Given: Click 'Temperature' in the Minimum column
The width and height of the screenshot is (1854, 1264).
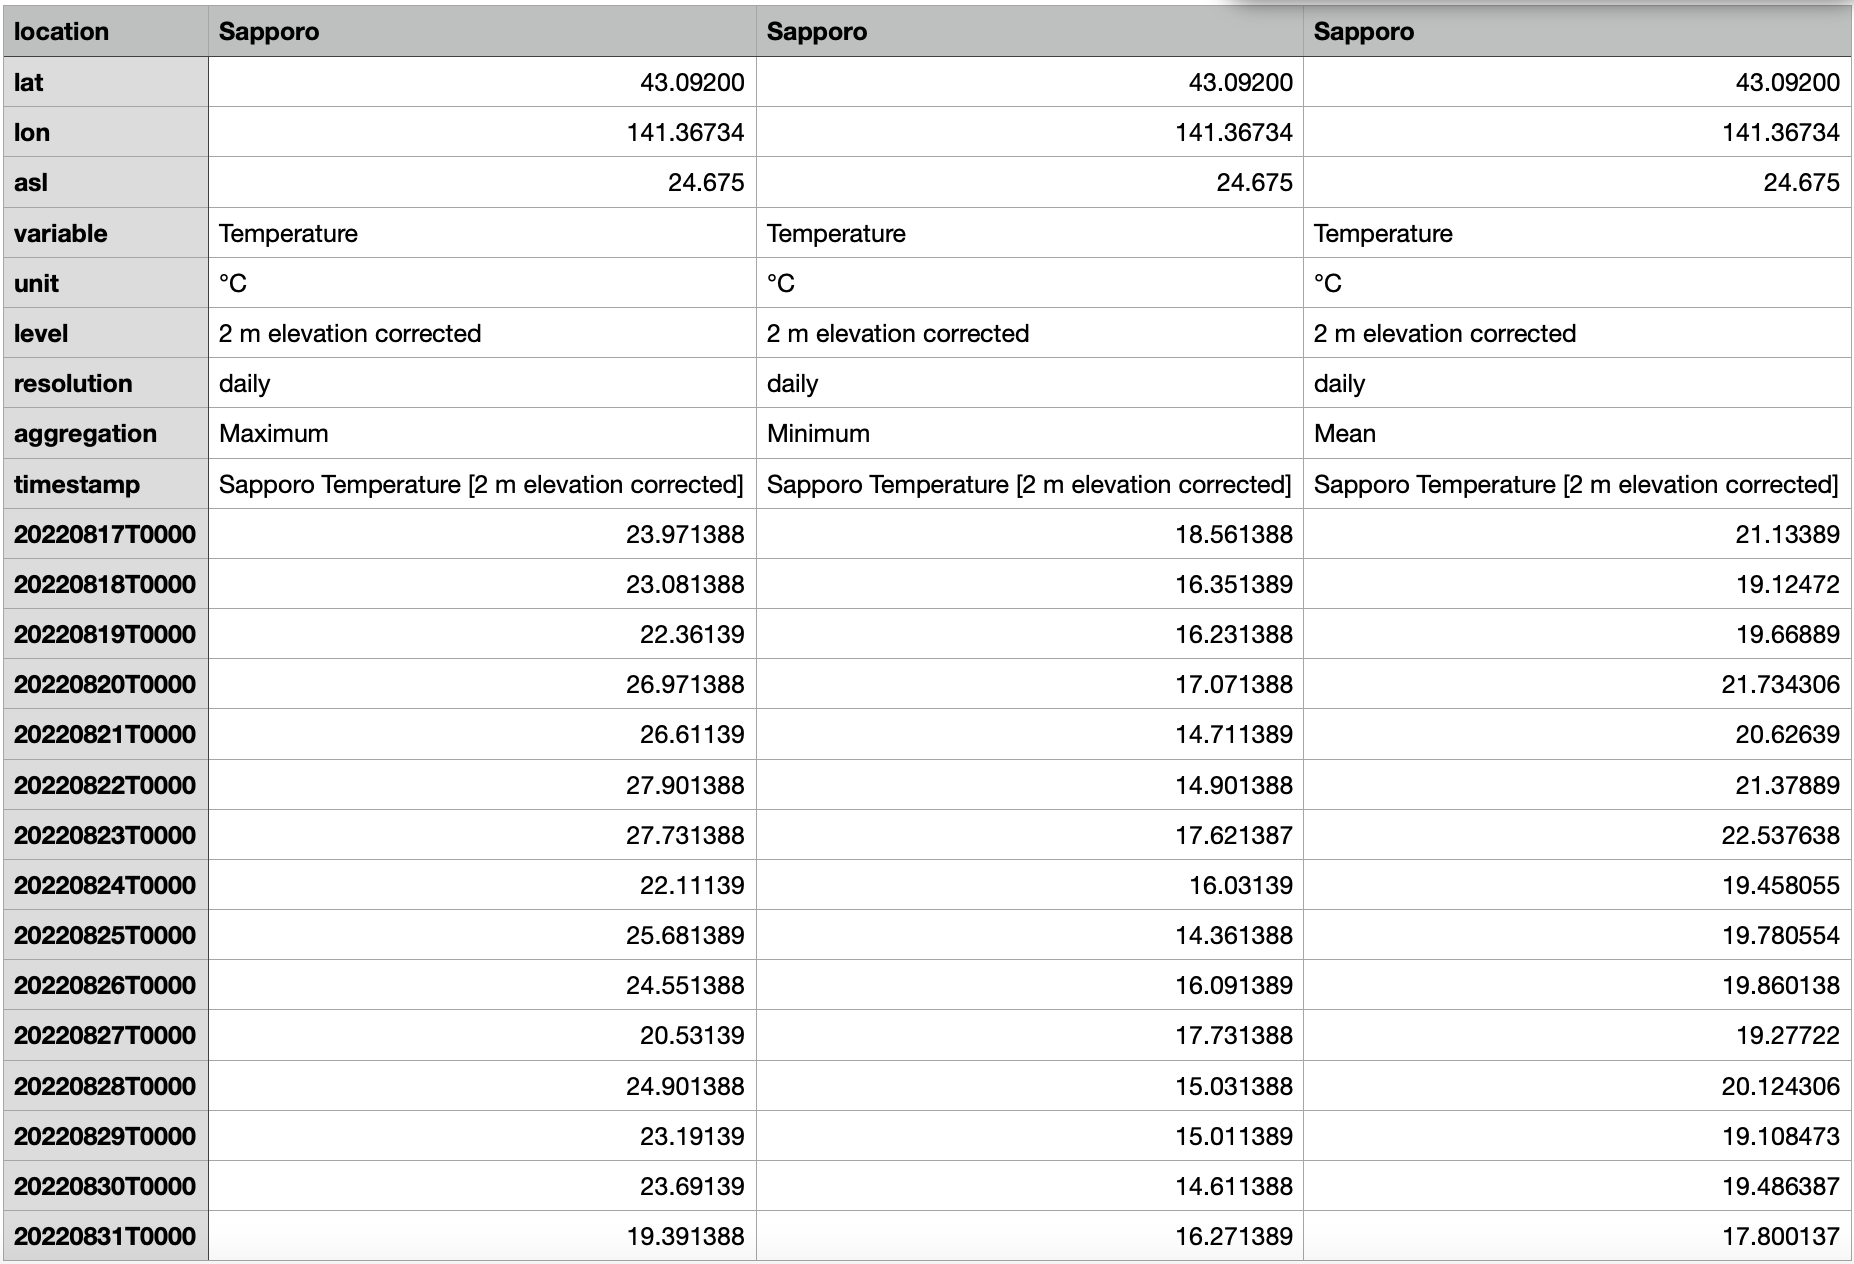Looking at the screenshot, I should point(1030,233).
